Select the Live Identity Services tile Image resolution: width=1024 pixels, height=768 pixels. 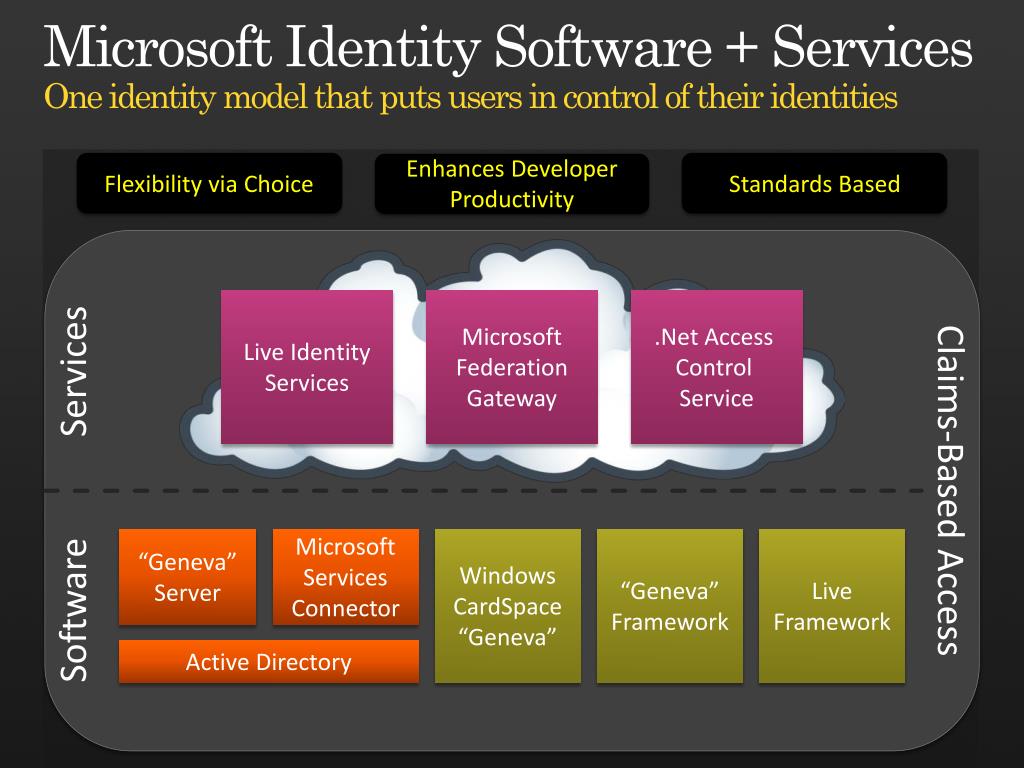click(x=307, y=367)
